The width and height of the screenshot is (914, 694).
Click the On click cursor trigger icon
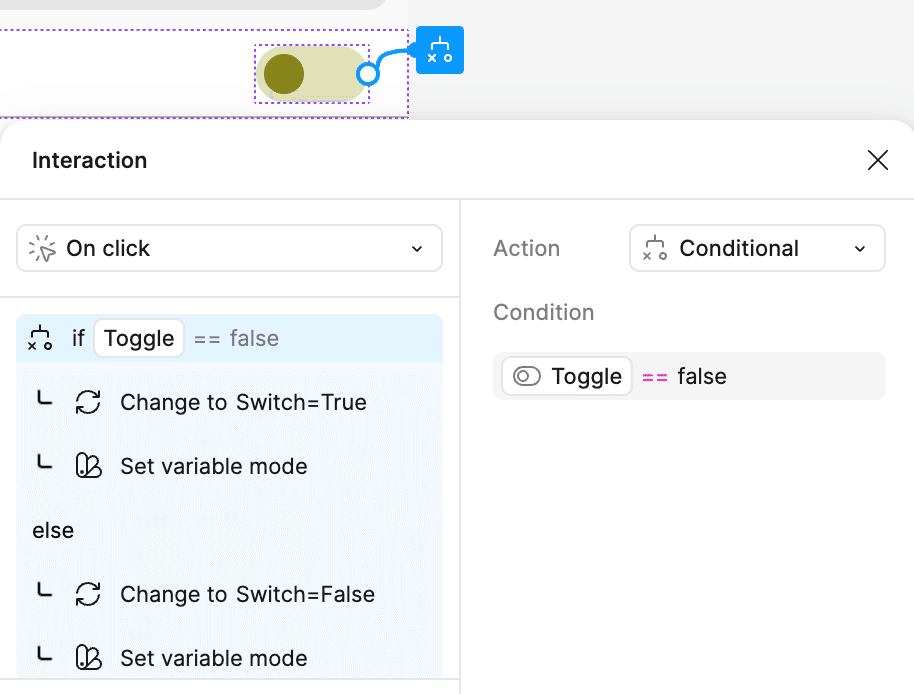tap(42, 248)
